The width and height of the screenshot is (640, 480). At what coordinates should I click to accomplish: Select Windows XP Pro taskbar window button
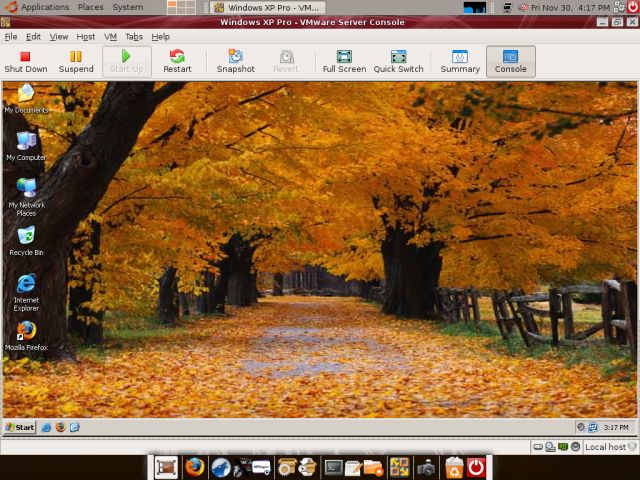click(268, 7)
